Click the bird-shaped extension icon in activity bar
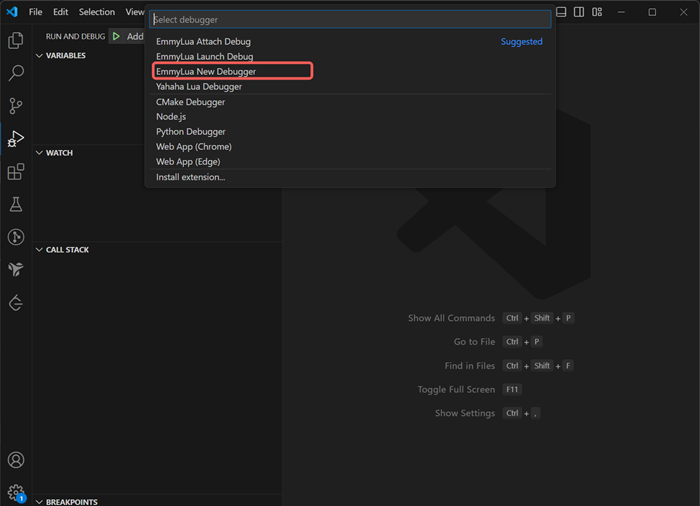The height and width of the screenshot is (506, 700). tap(16, 270)
